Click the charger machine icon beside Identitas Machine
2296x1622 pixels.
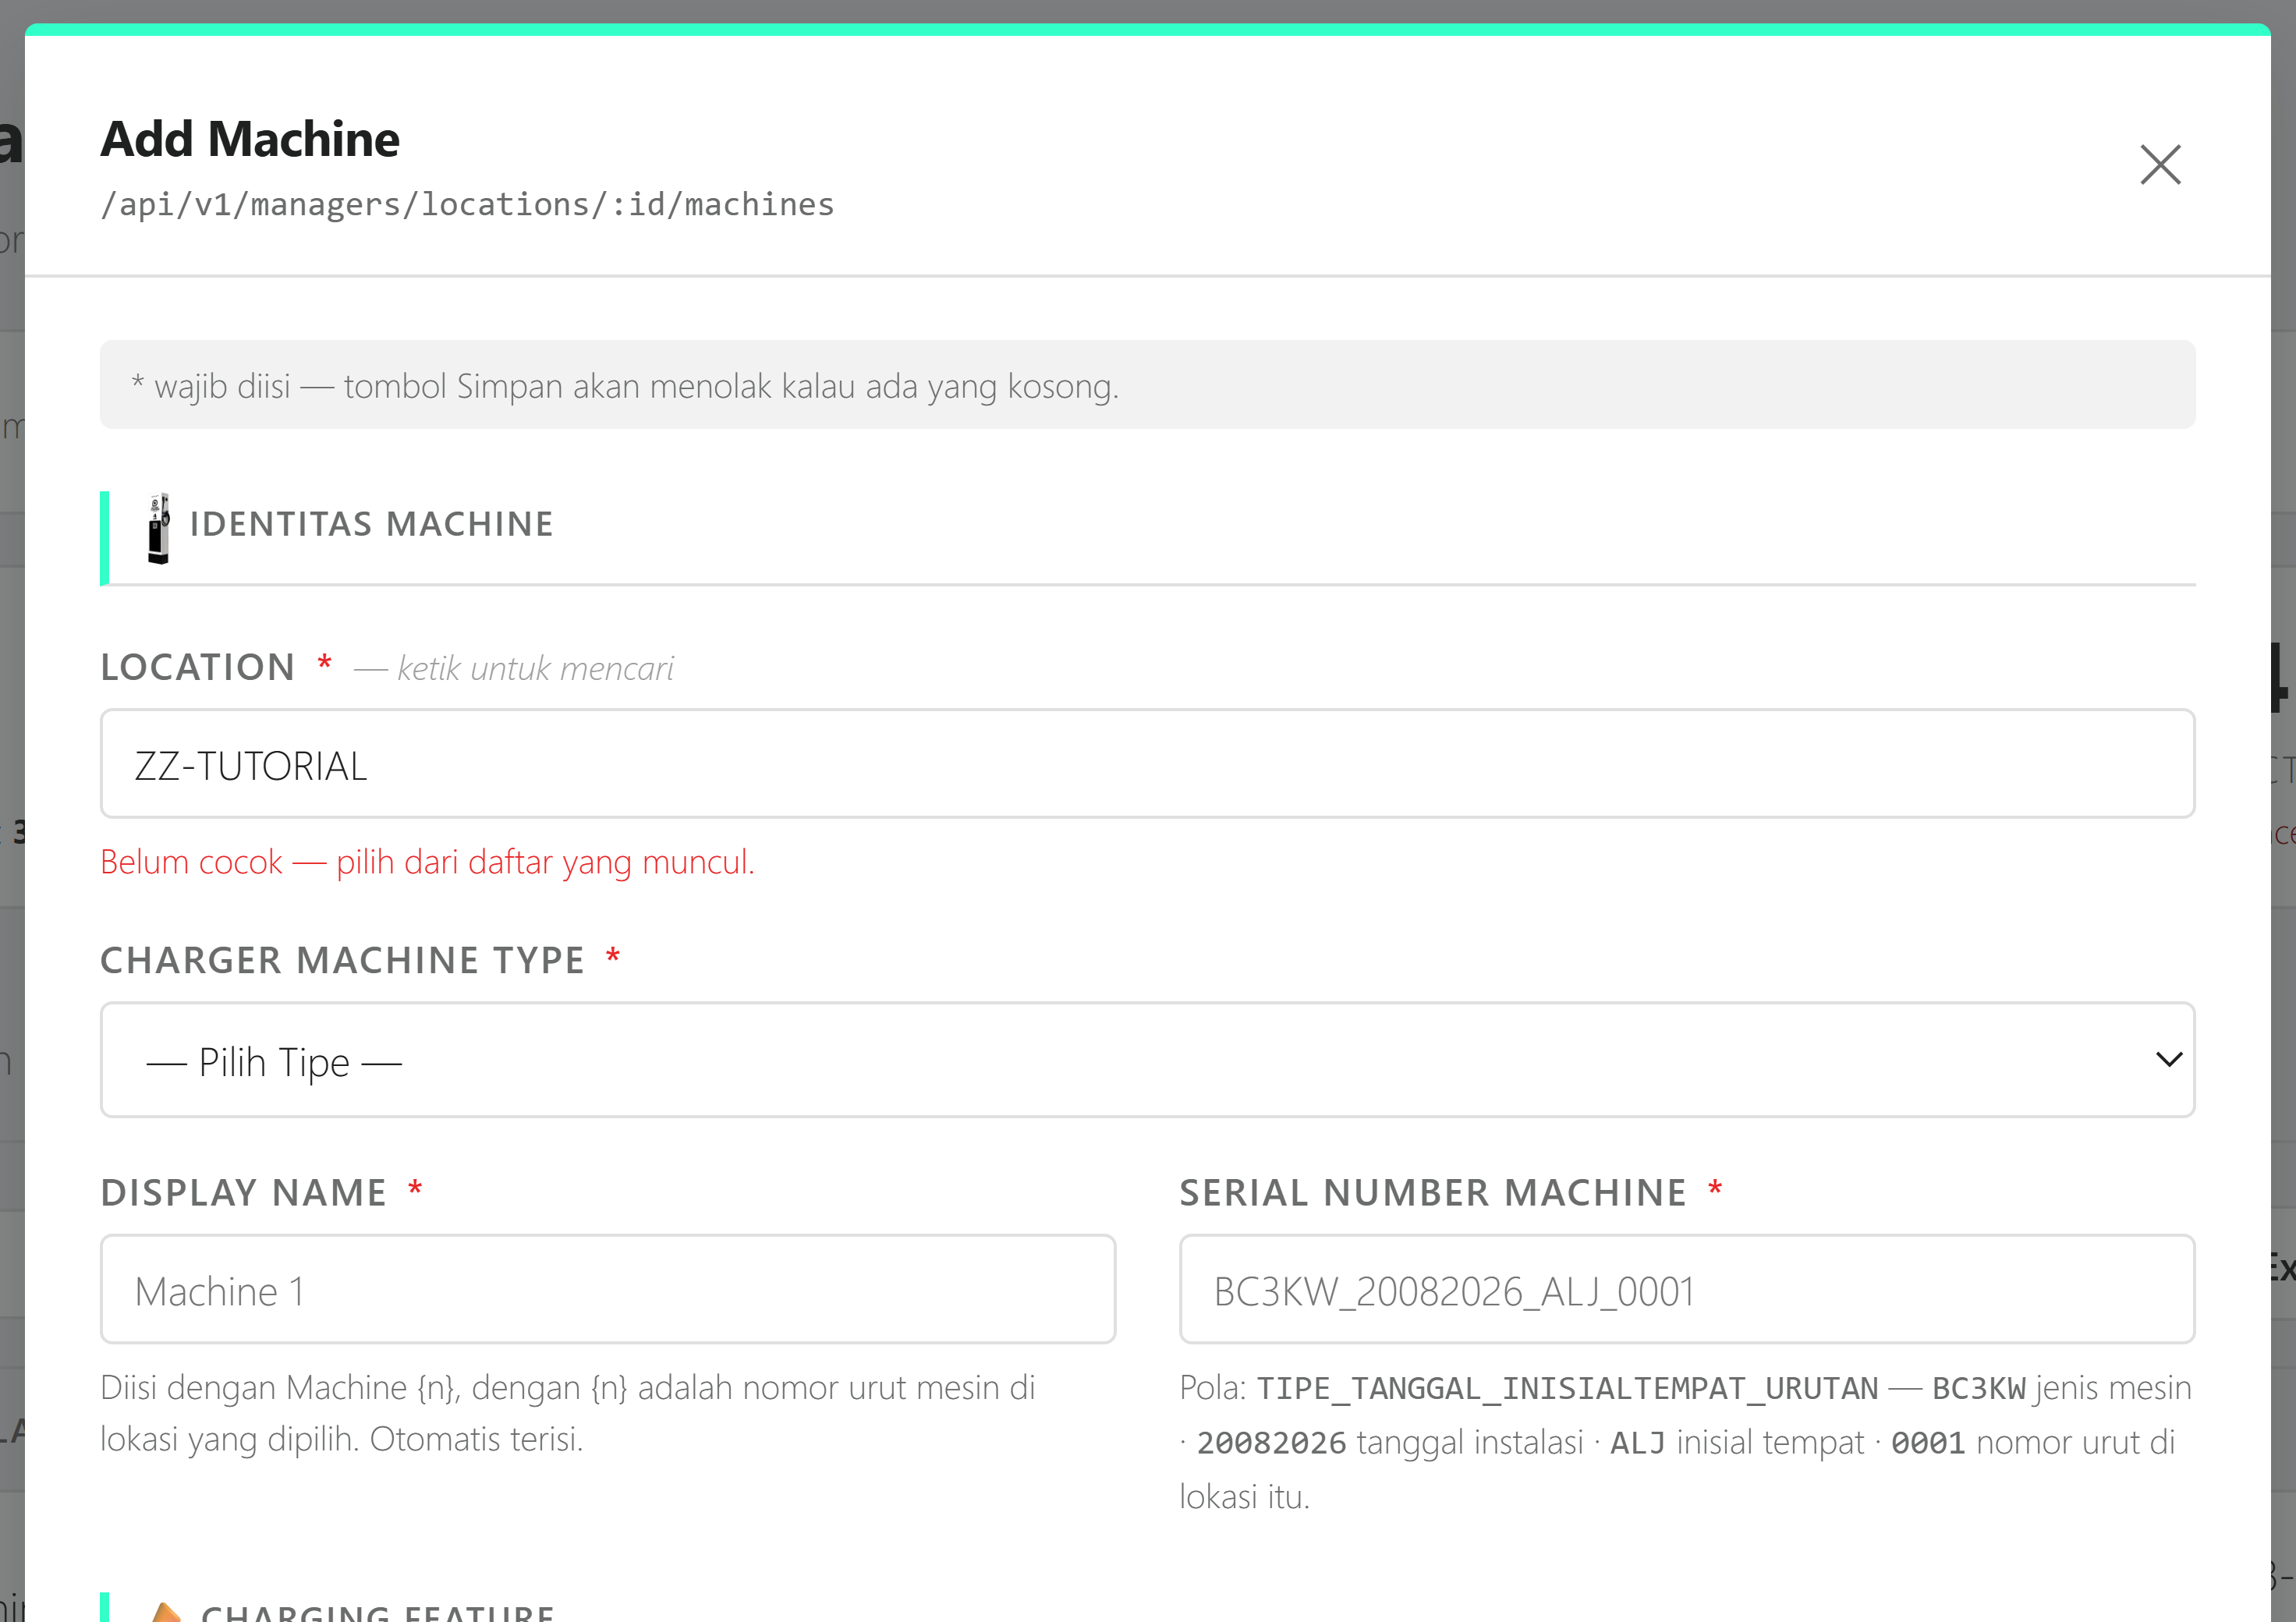159,528
